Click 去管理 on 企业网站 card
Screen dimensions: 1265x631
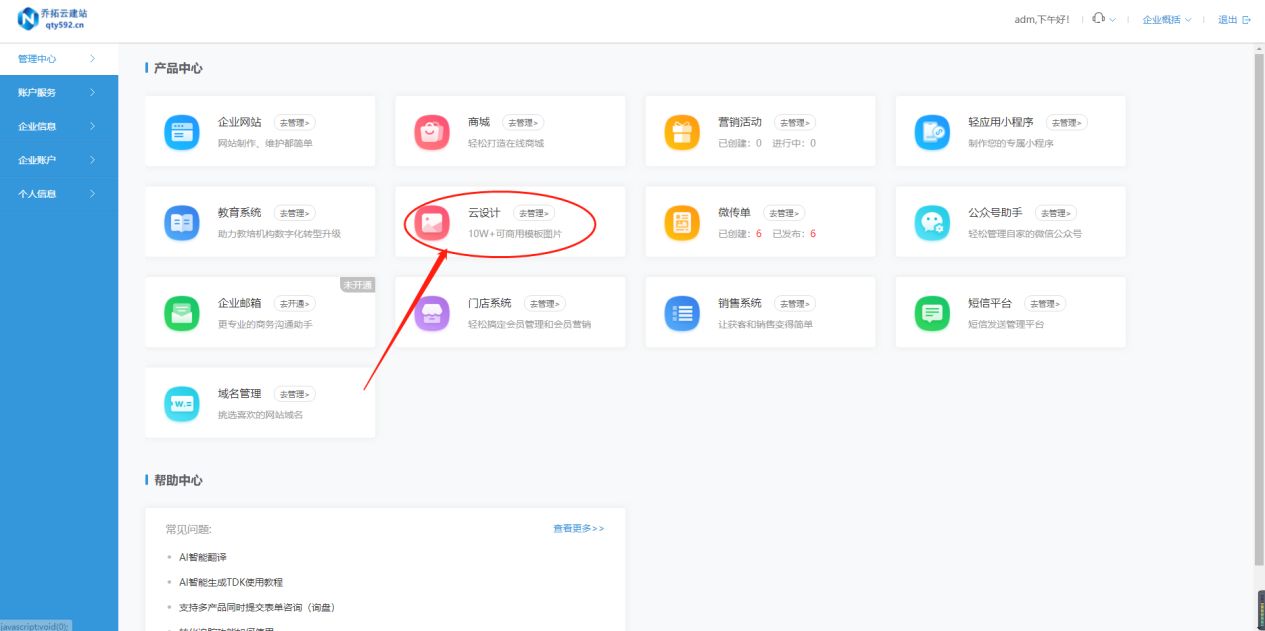tap(295, 121)
